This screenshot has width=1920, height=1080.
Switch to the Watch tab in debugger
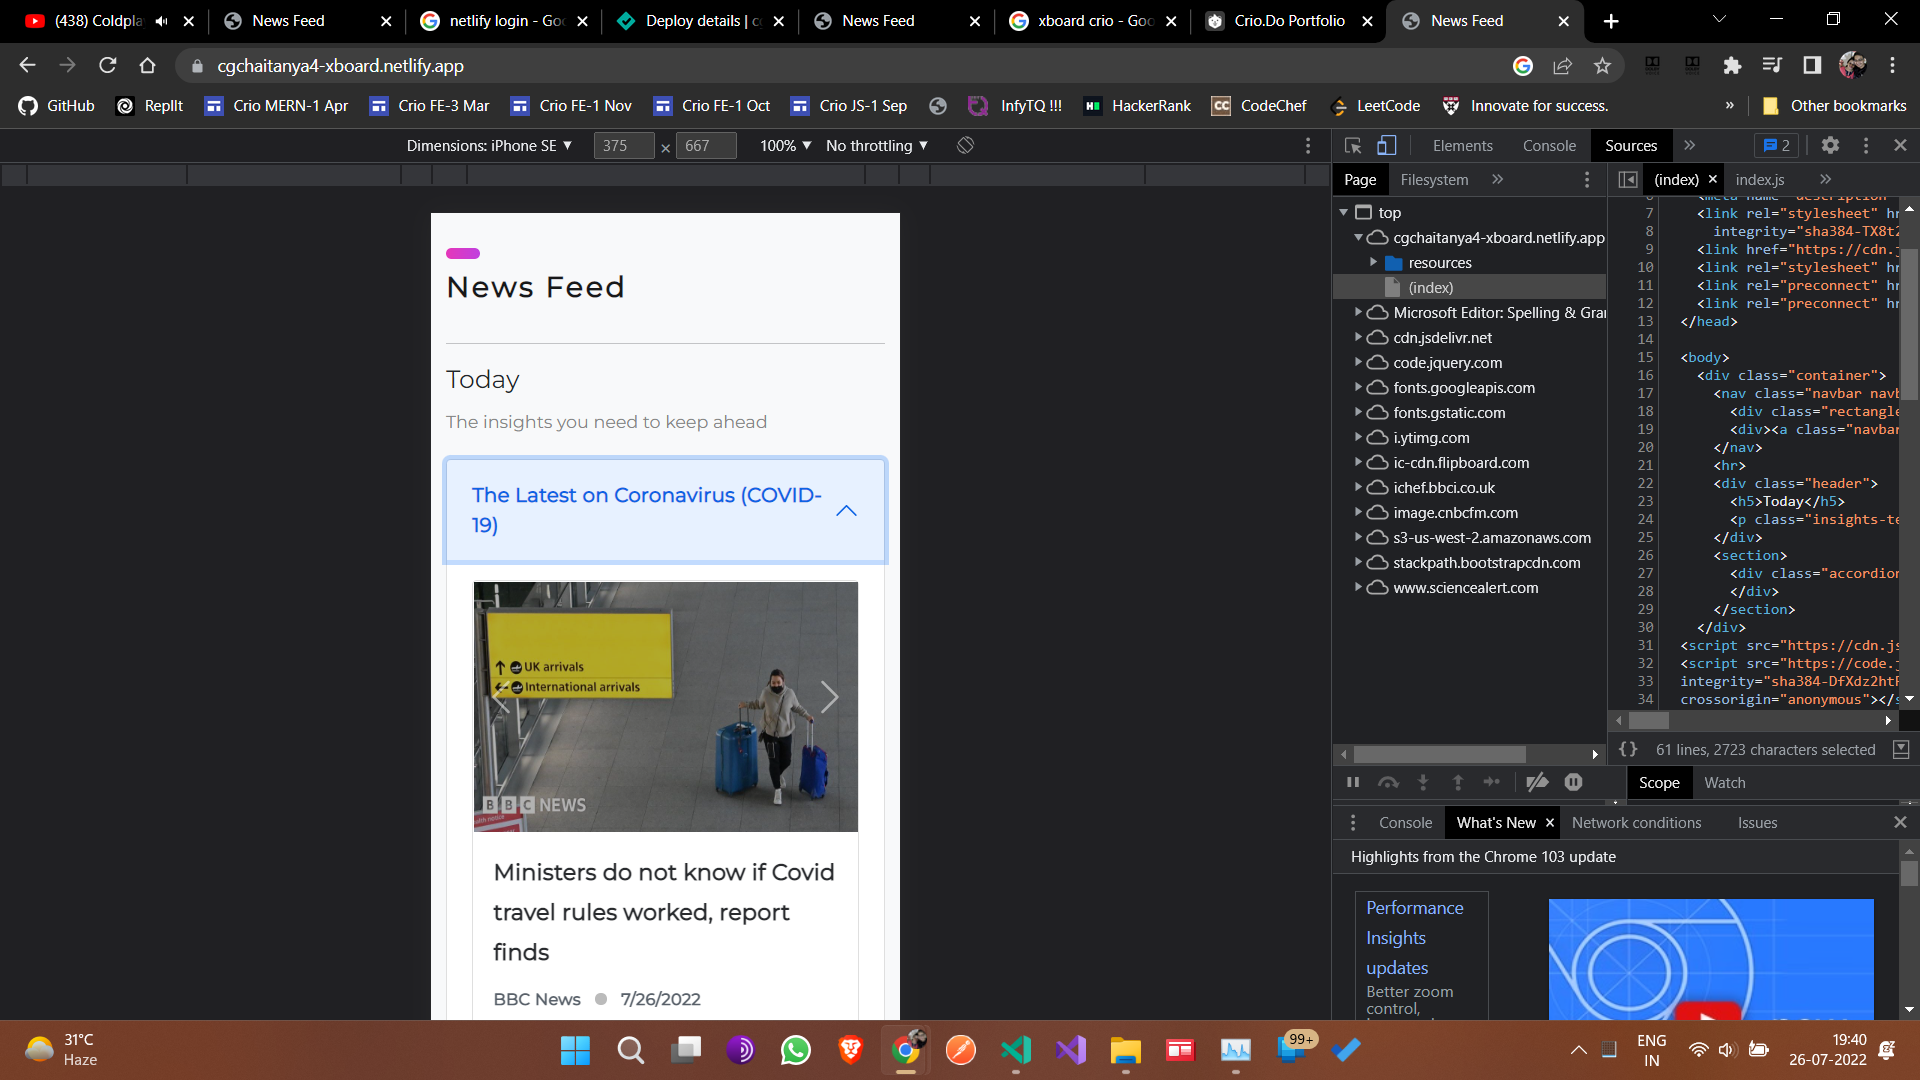click(x=1725, y=782)
